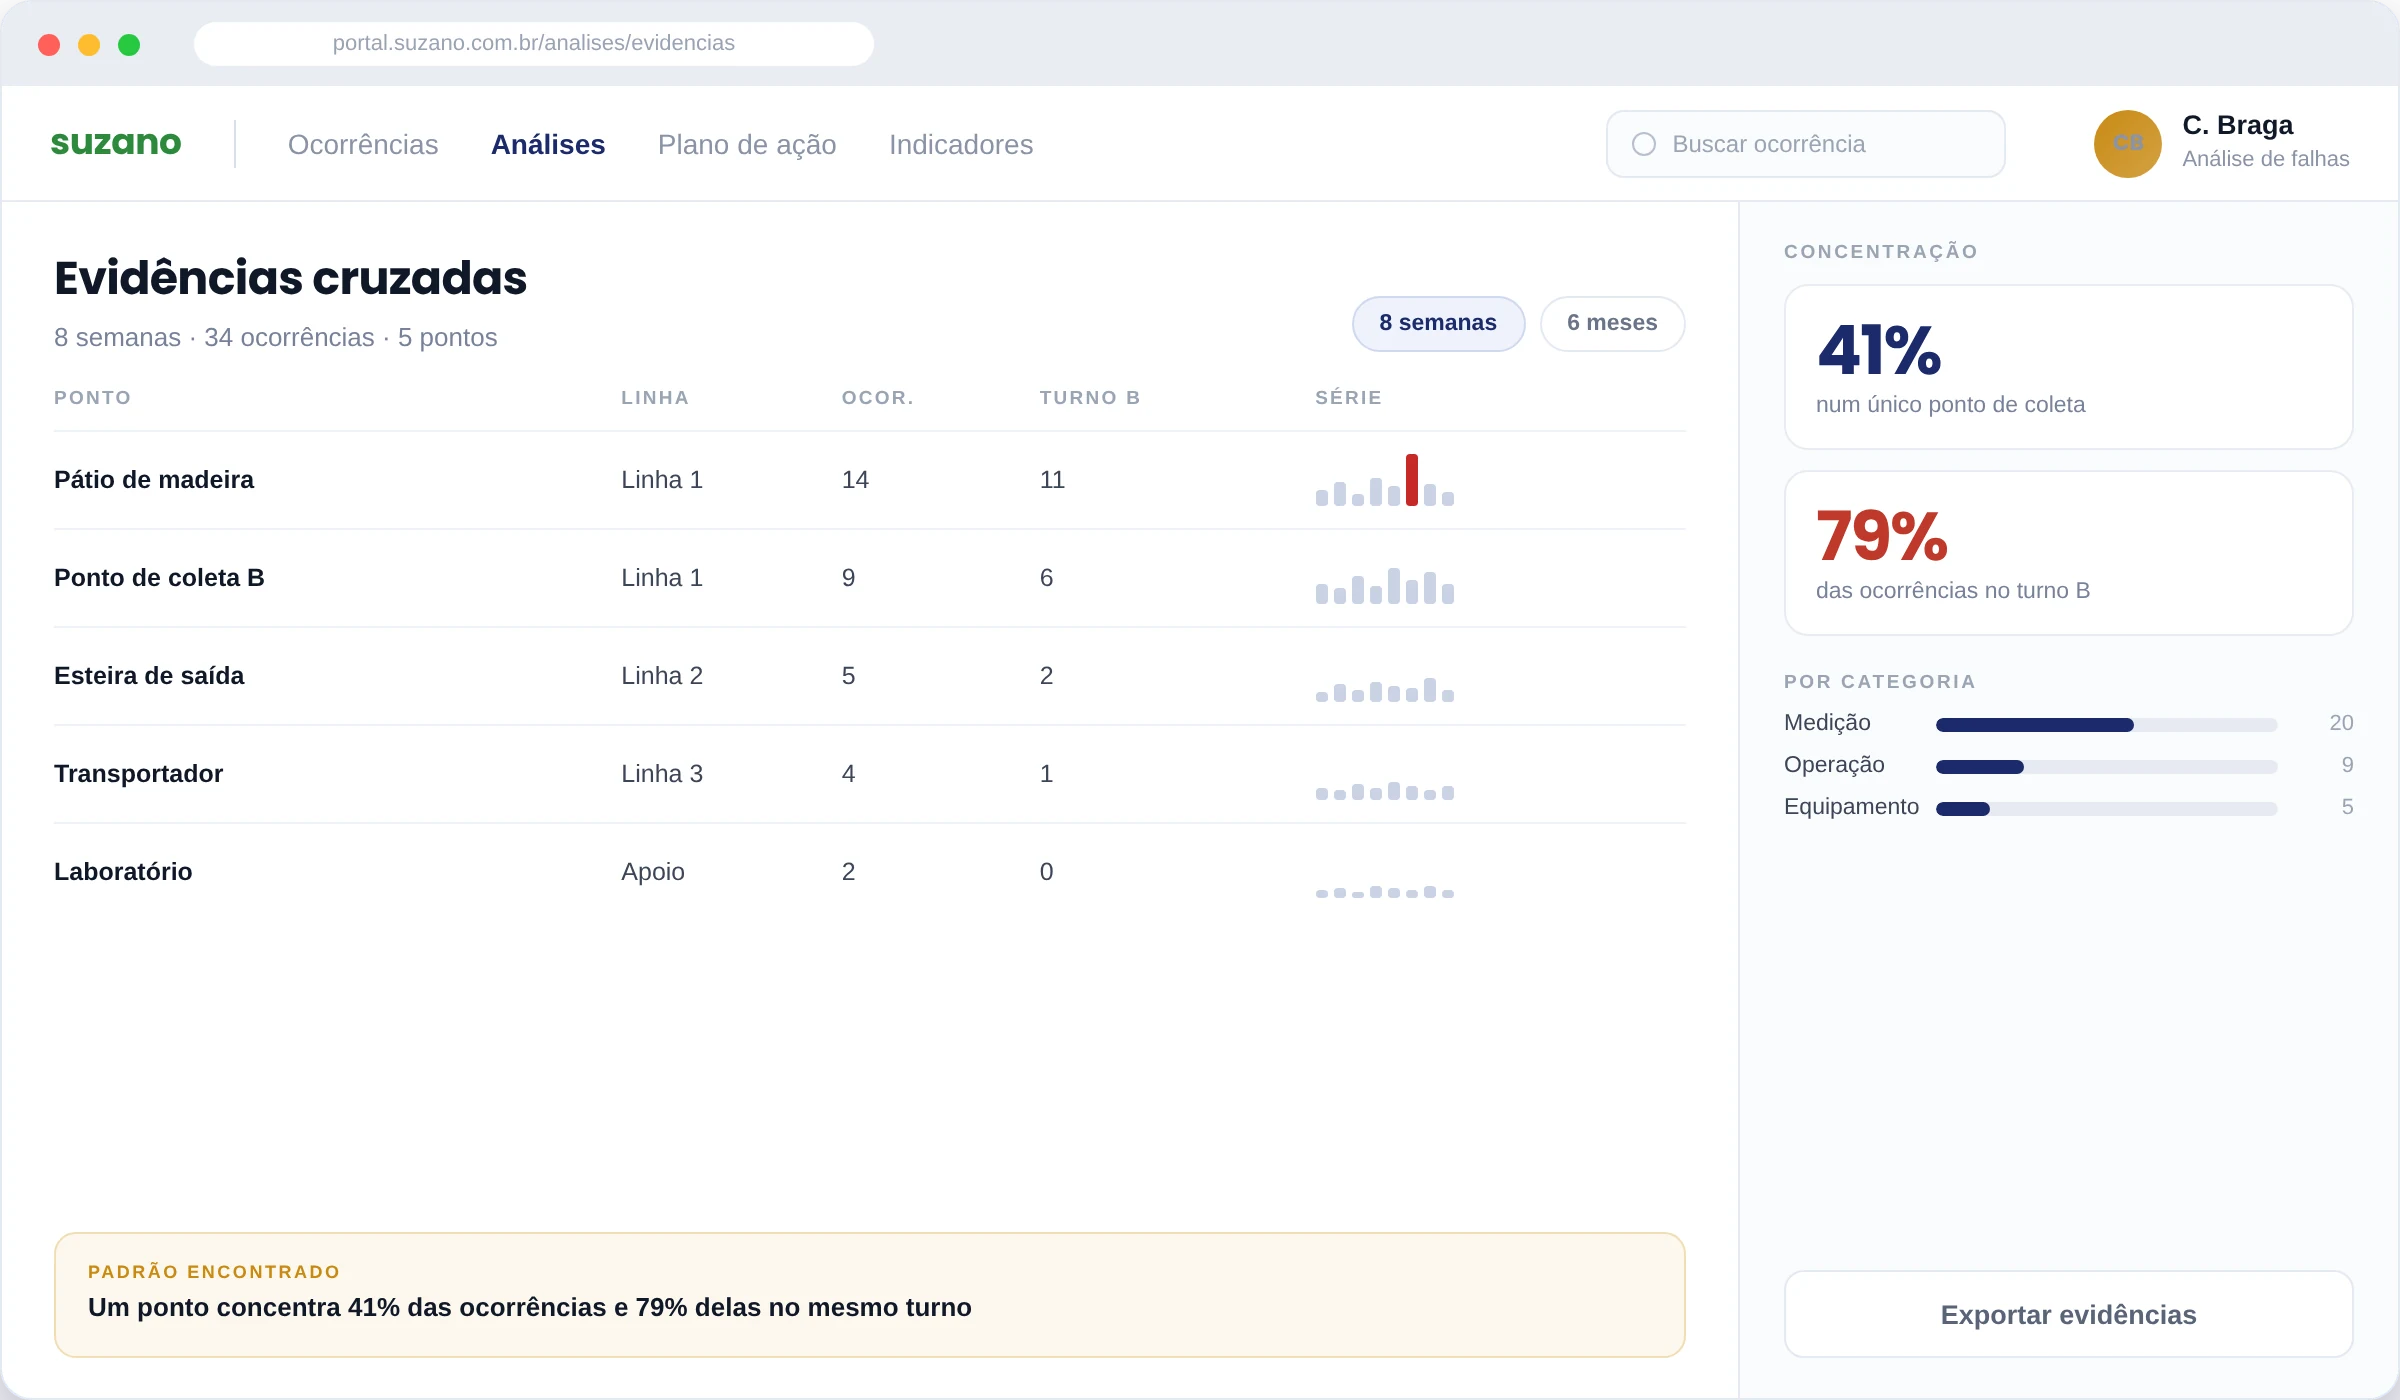Image resolution: width=2400 pixels, height=1400 pixels.
Task: Click the Padrão encontrado banner
Action: [x=869, y=1295]
